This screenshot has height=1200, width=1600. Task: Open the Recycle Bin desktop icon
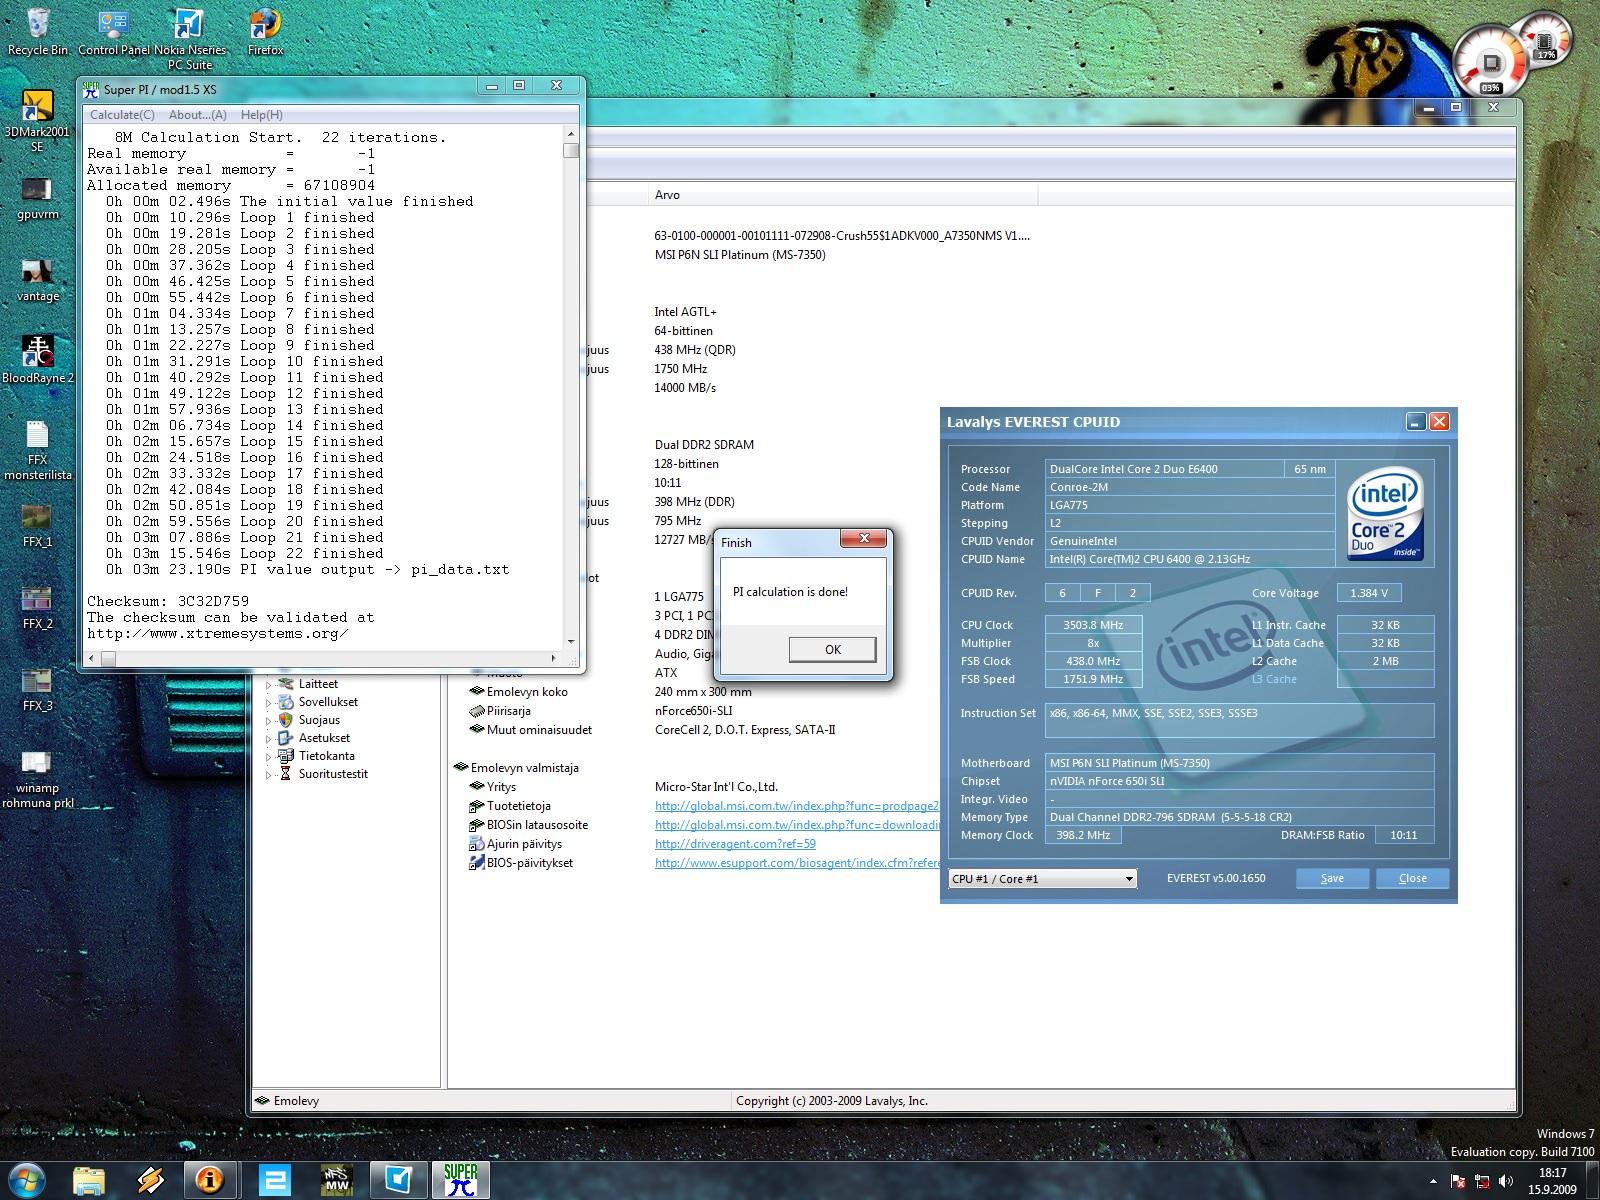38,32
